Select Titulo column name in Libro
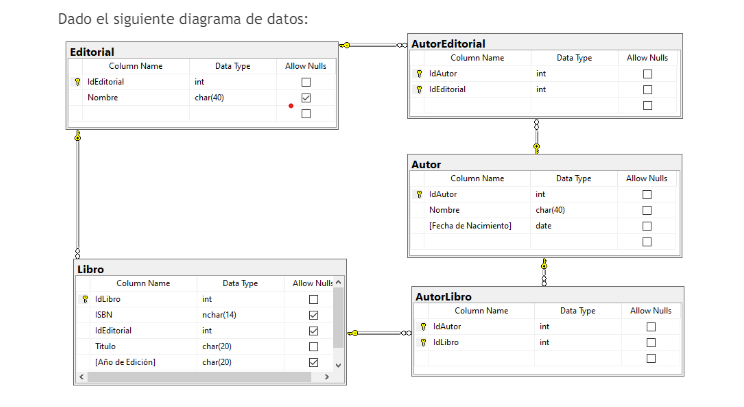 [105, 346]
